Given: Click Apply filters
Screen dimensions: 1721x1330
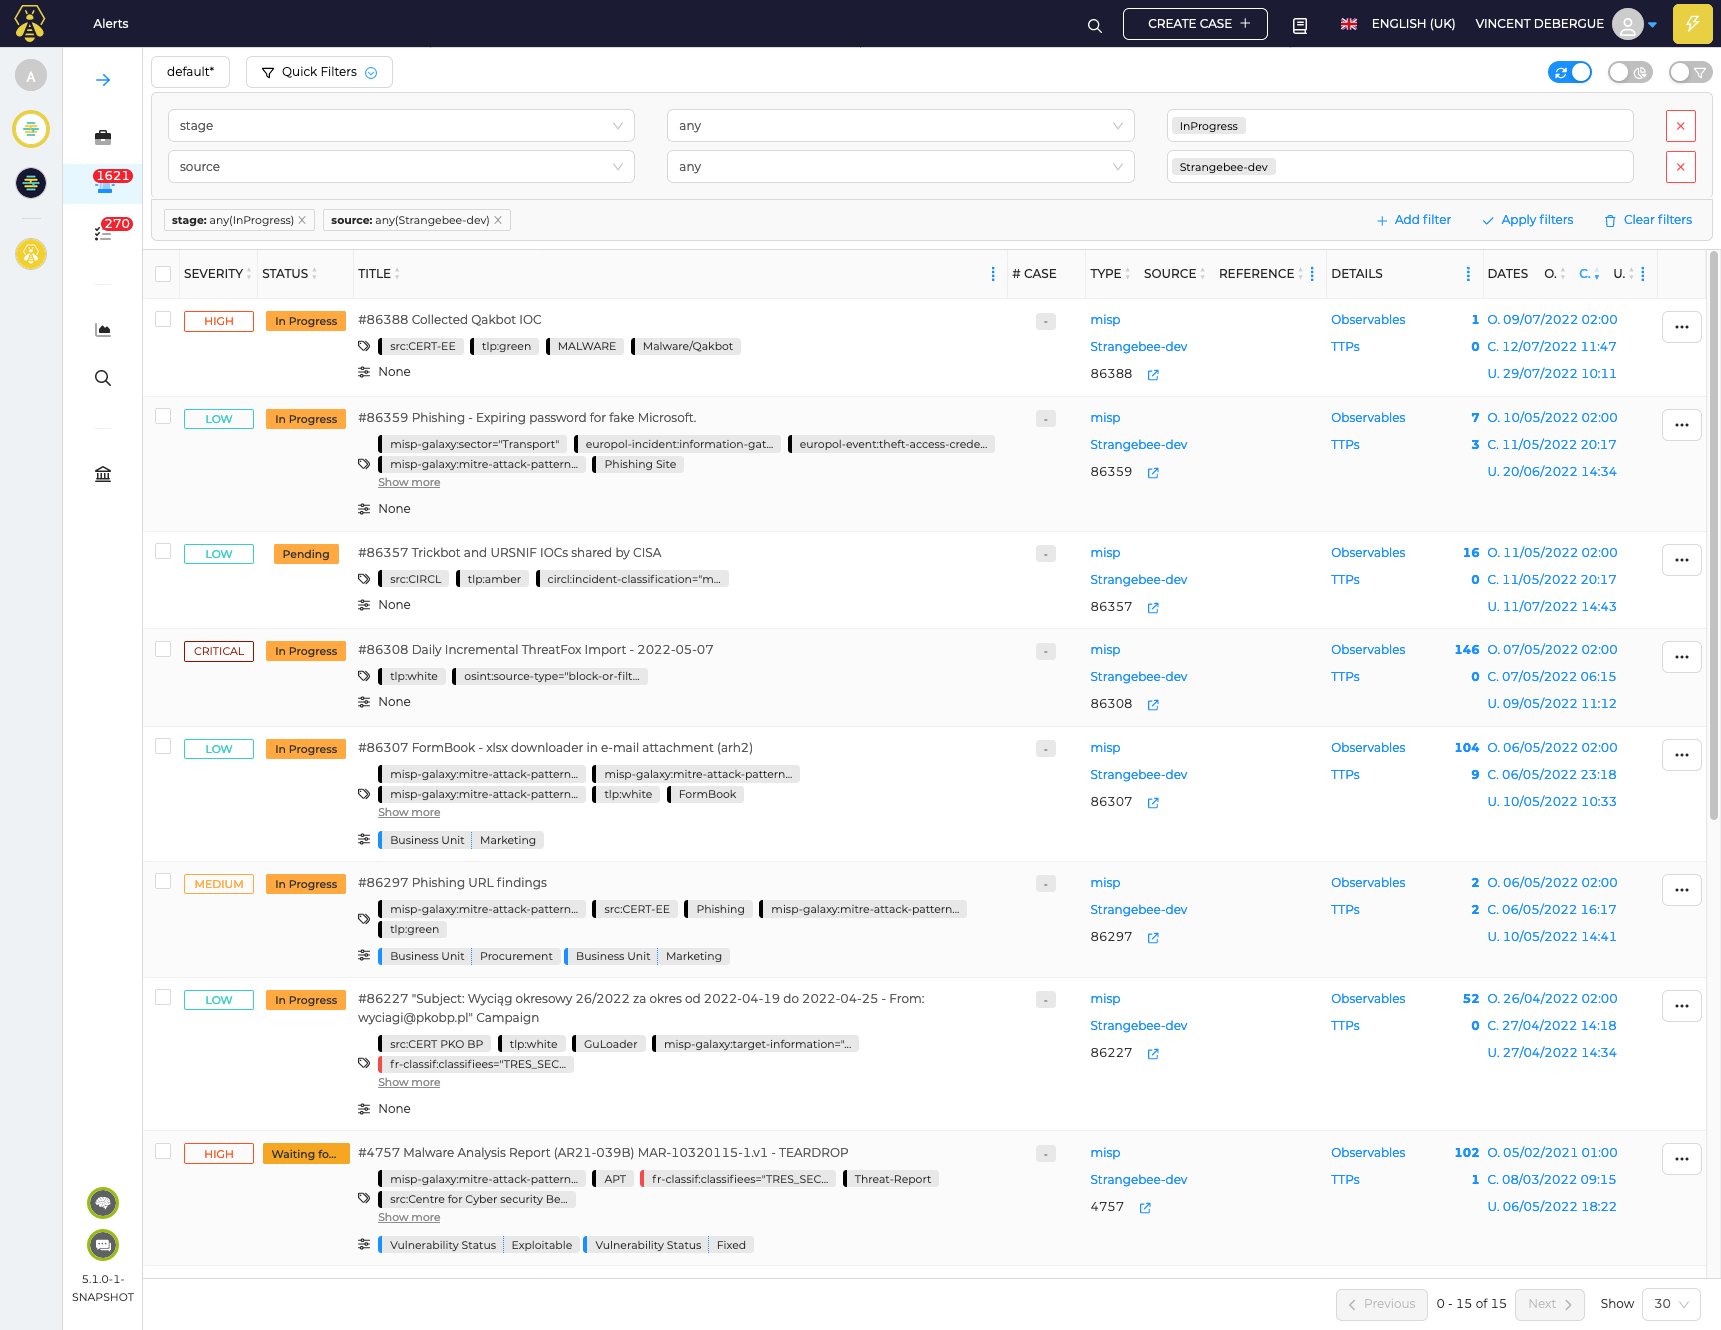Looking at the screenshot, I should [1528, 220].
